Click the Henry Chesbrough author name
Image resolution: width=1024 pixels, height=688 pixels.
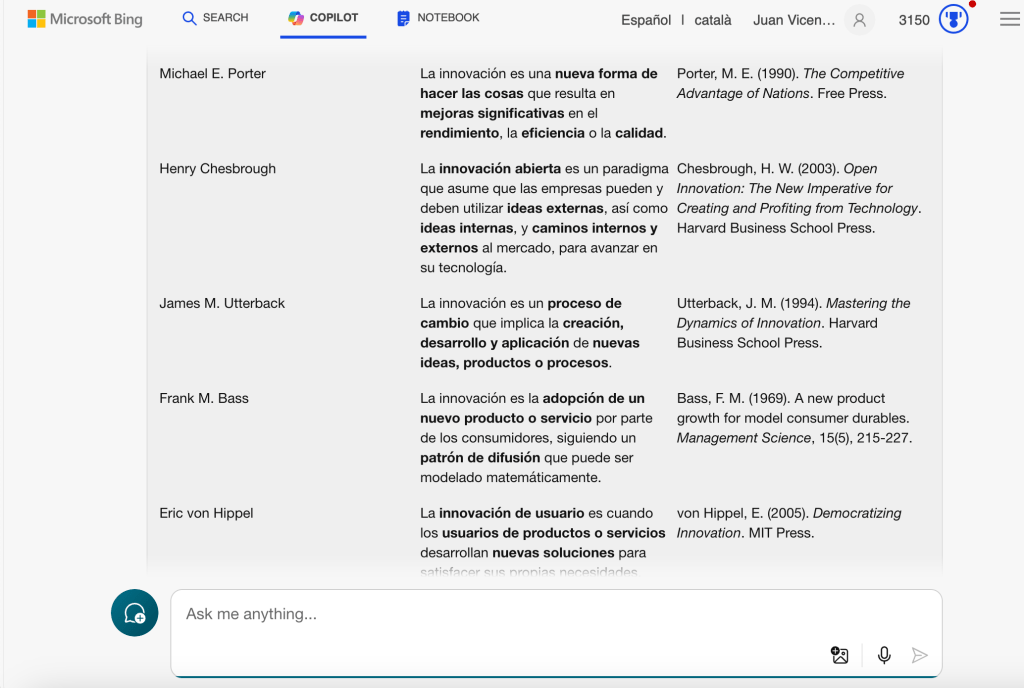coord(217,169)
